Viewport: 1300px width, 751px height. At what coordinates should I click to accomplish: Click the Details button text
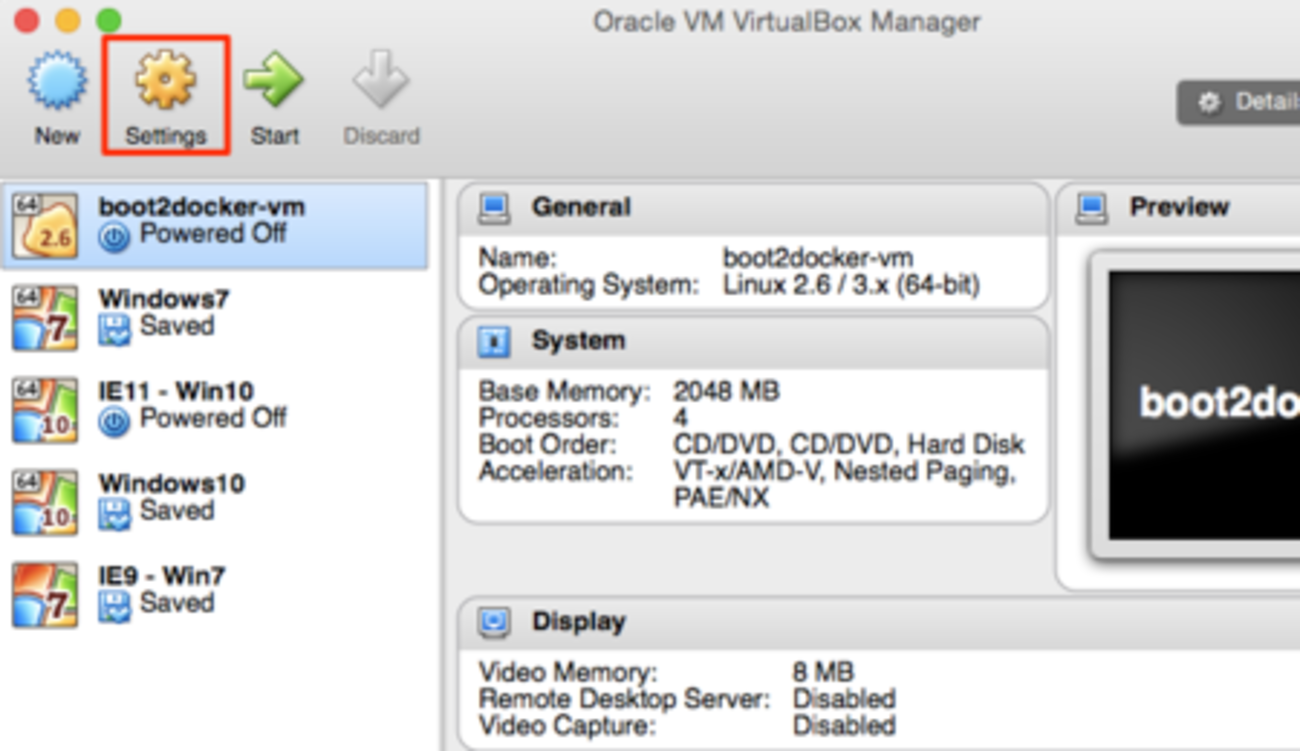pos(1267,102)
